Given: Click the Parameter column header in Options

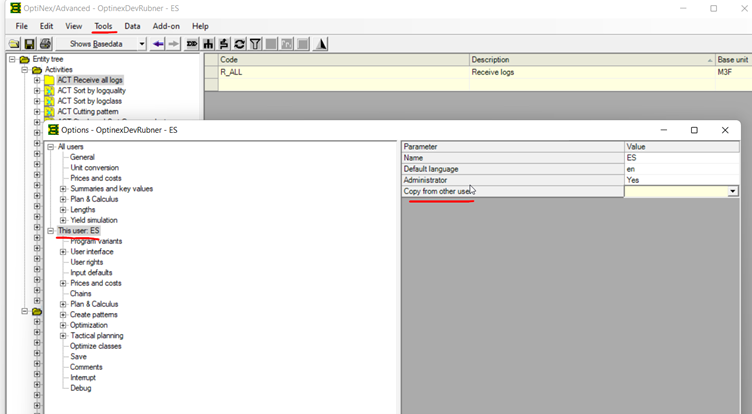Looking at the screenshot, I should coord(513,147).
